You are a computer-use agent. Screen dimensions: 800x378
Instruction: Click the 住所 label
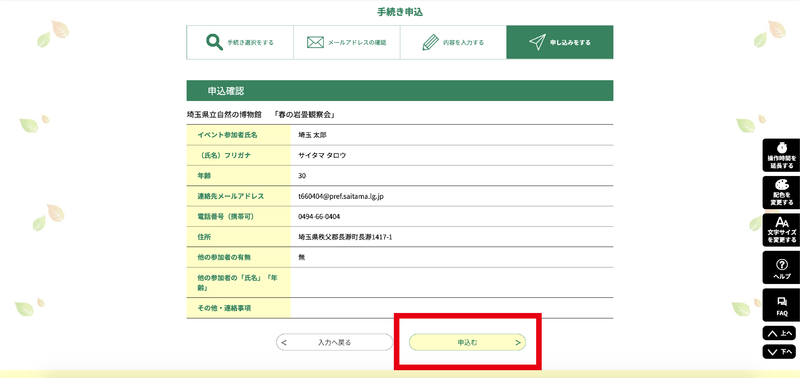[204, 237]
